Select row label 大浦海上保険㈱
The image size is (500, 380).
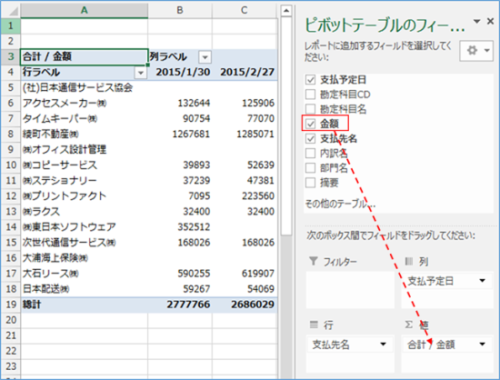point(84,258)
